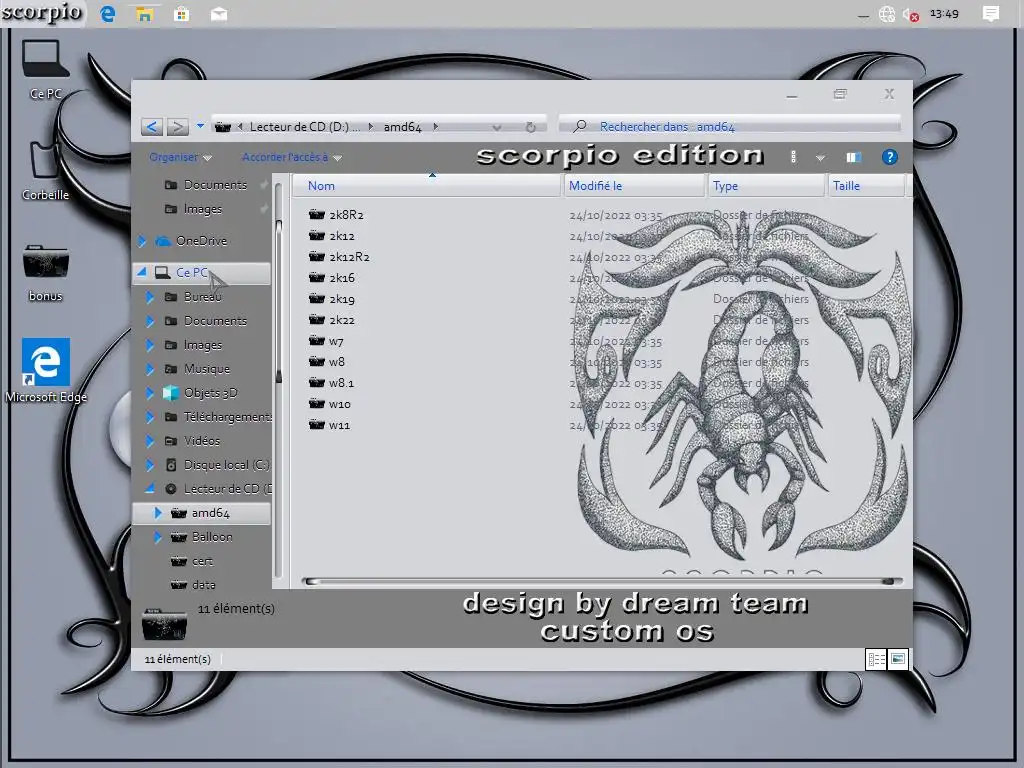Screen dimensions: 1024x768
Task: Open Mail from the taskbar
Action: (219, 14)
